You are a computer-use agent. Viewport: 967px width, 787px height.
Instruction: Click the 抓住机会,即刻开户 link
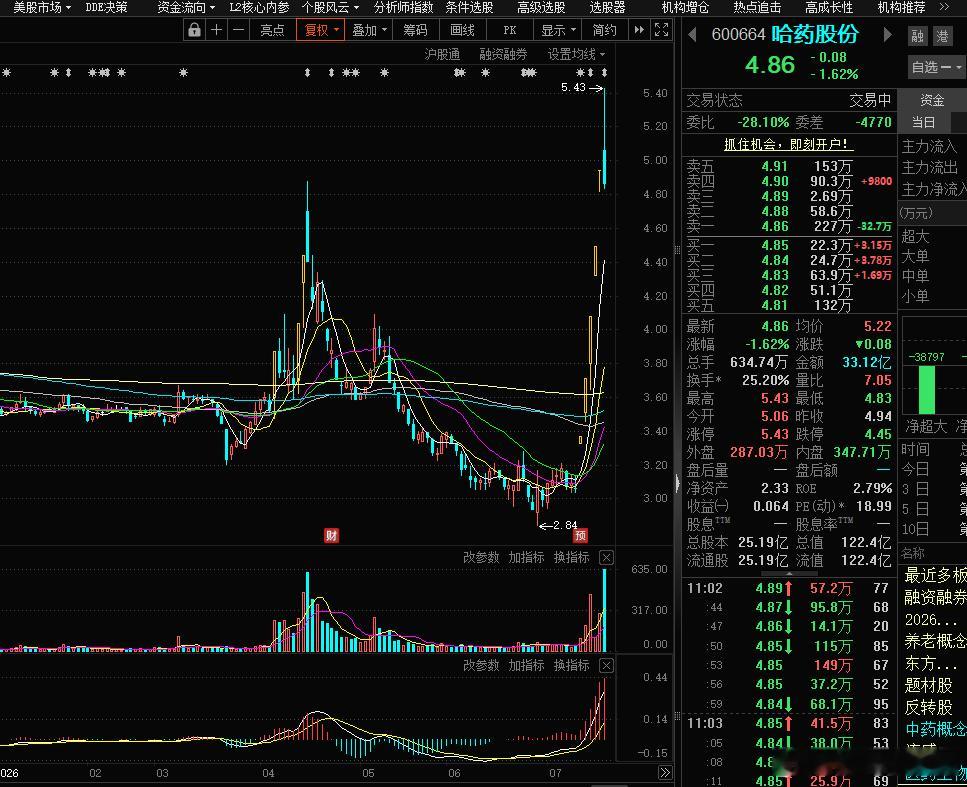click(x=789, y=144)
